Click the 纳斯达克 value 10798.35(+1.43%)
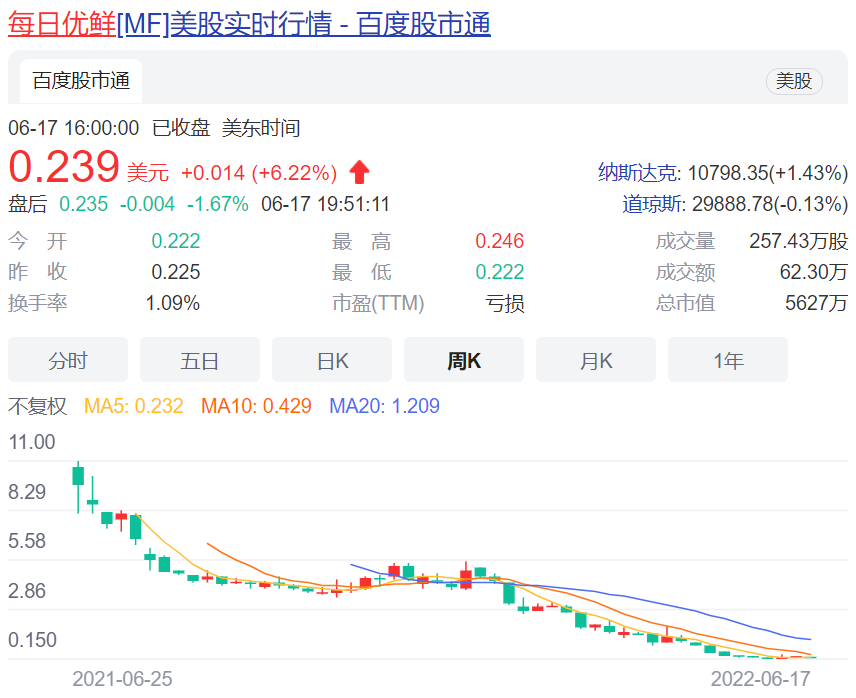The image size is (856, 698). [768, 173]
